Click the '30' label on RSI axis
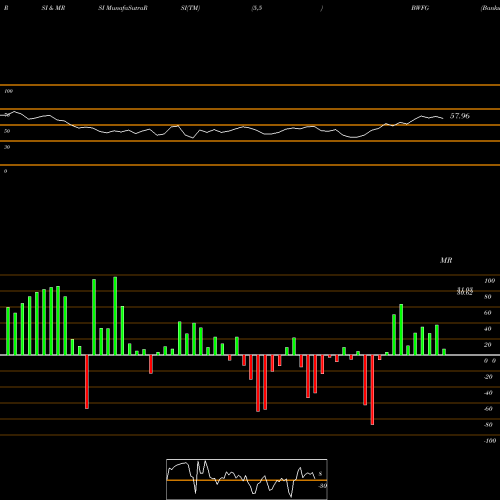Image resolution: width=500 pixels, height=500 pixels. pyautogui.click(x=7, y=147)
